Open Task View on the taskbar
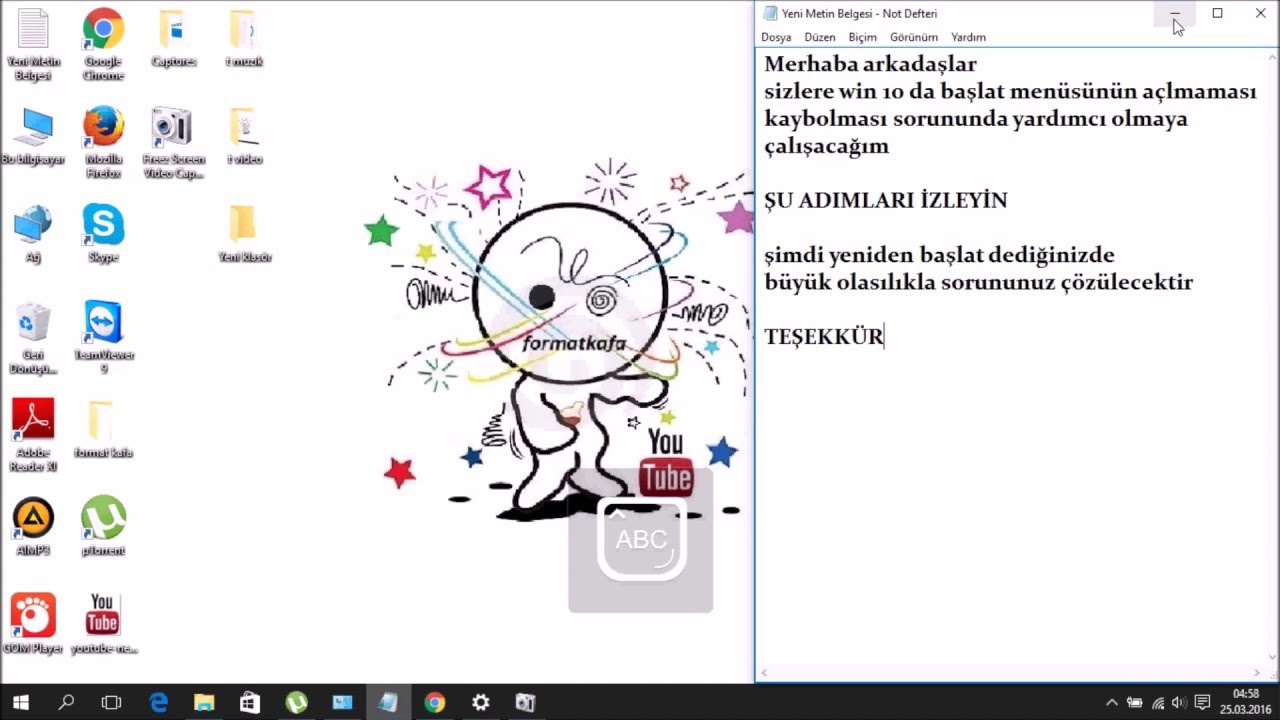Image resolution: width=1280 pixels, height=720 pixels. [x=112, y=703]
